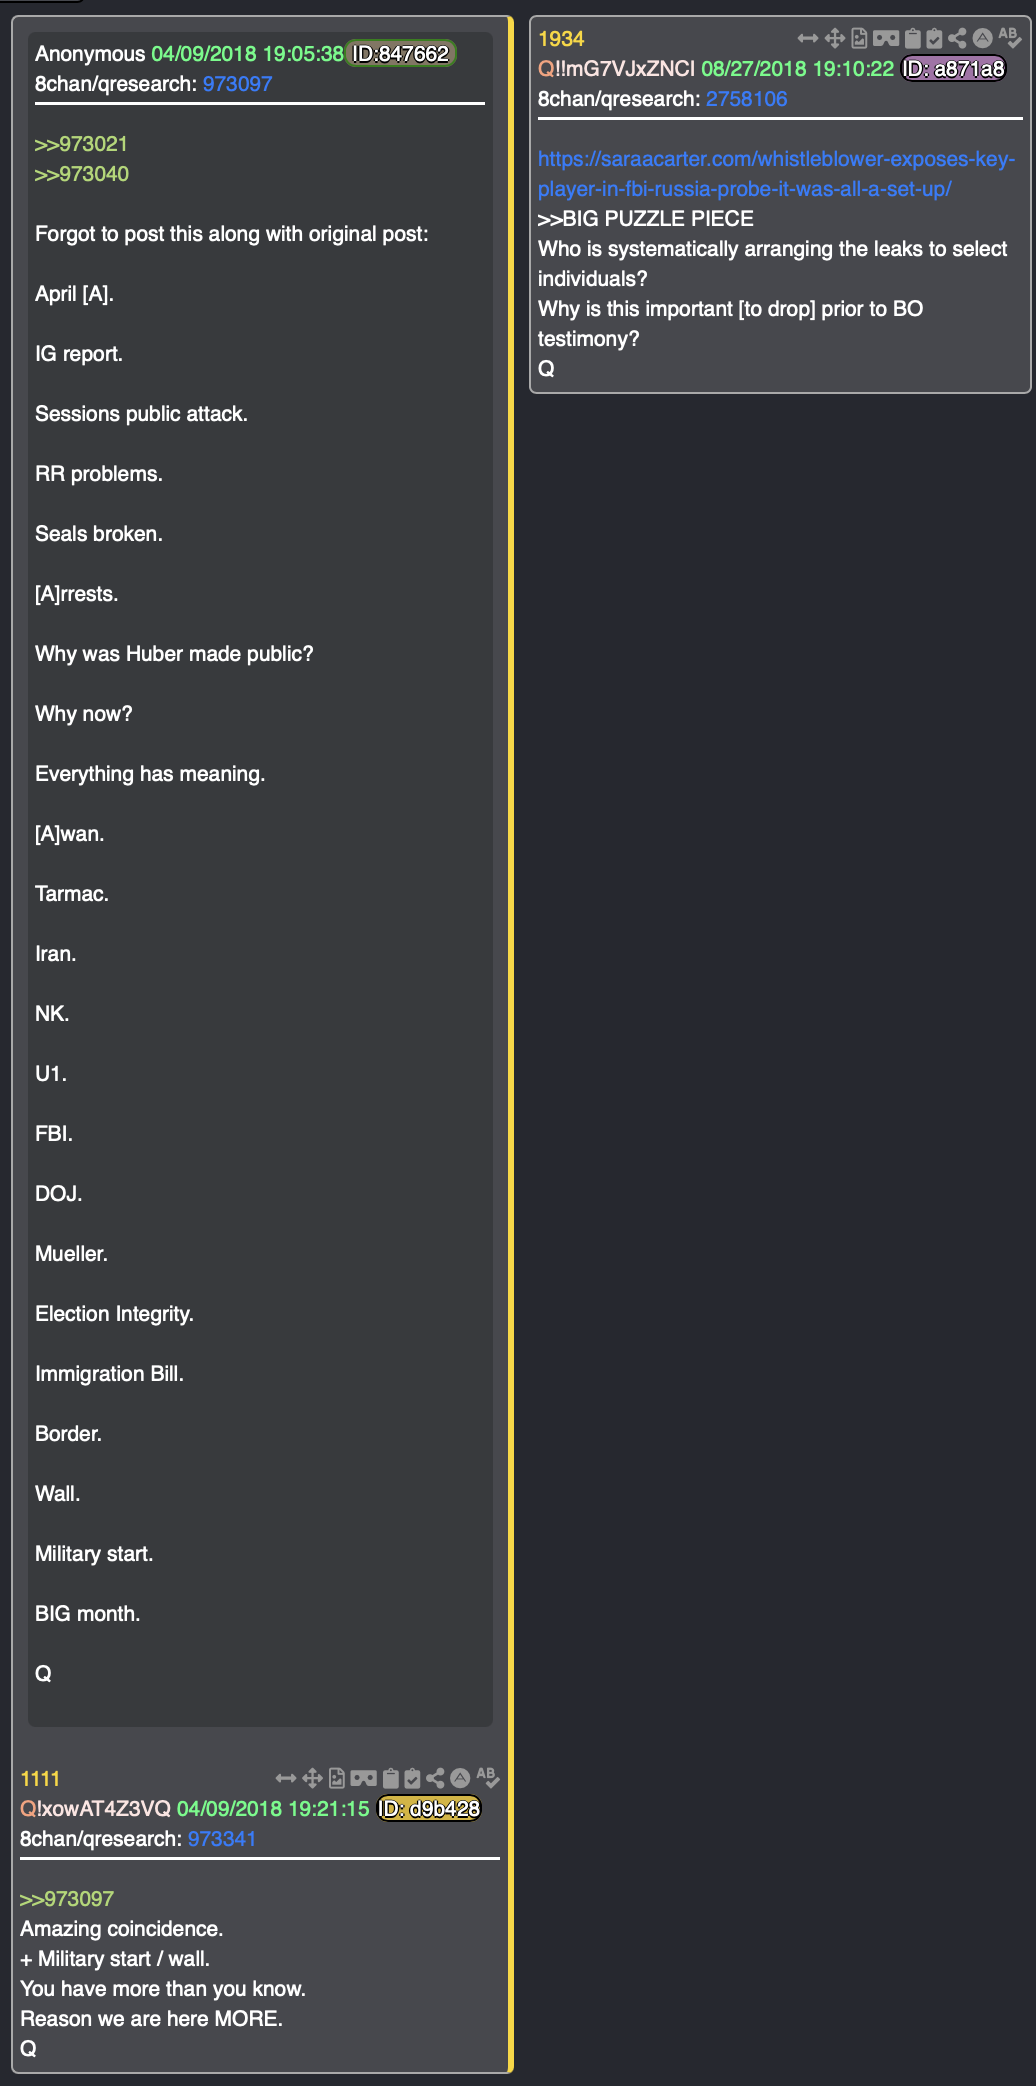Open 8chan post number 2758106
This screenshot has height=2086, width=1036.
tap(746, 99)
